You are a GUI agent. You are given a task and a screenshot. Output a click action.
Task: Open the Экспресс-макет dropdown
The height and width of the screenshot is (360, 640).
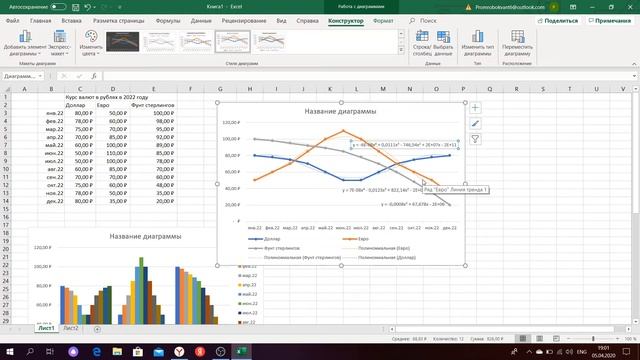point(59,43)
